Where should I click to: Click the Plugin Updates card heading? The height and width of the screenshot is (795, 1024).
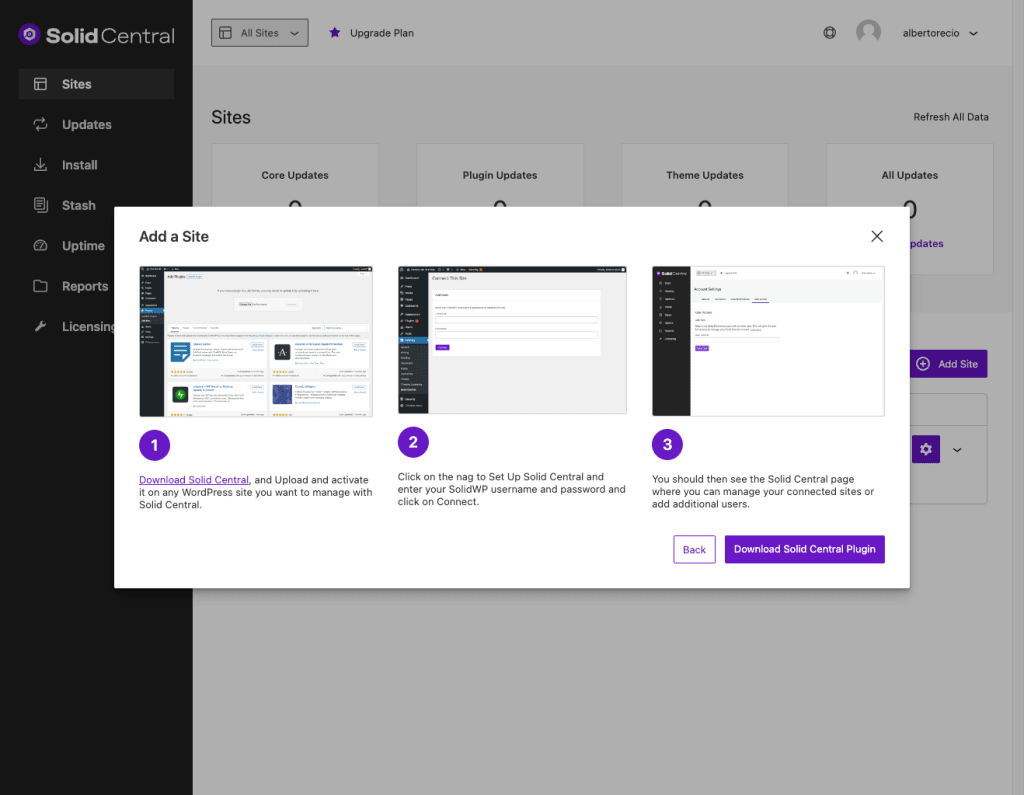point(500,175)
